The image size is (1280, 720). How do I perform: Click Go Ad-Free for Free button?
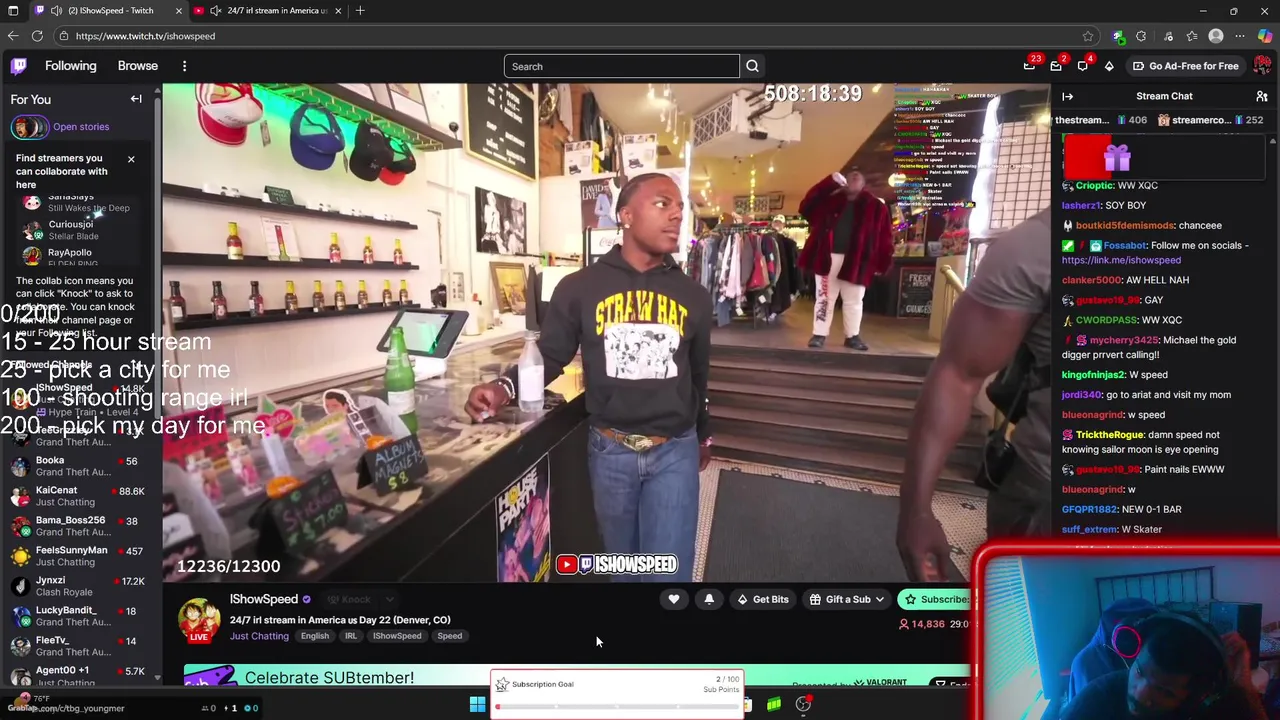coord(1185,66)
